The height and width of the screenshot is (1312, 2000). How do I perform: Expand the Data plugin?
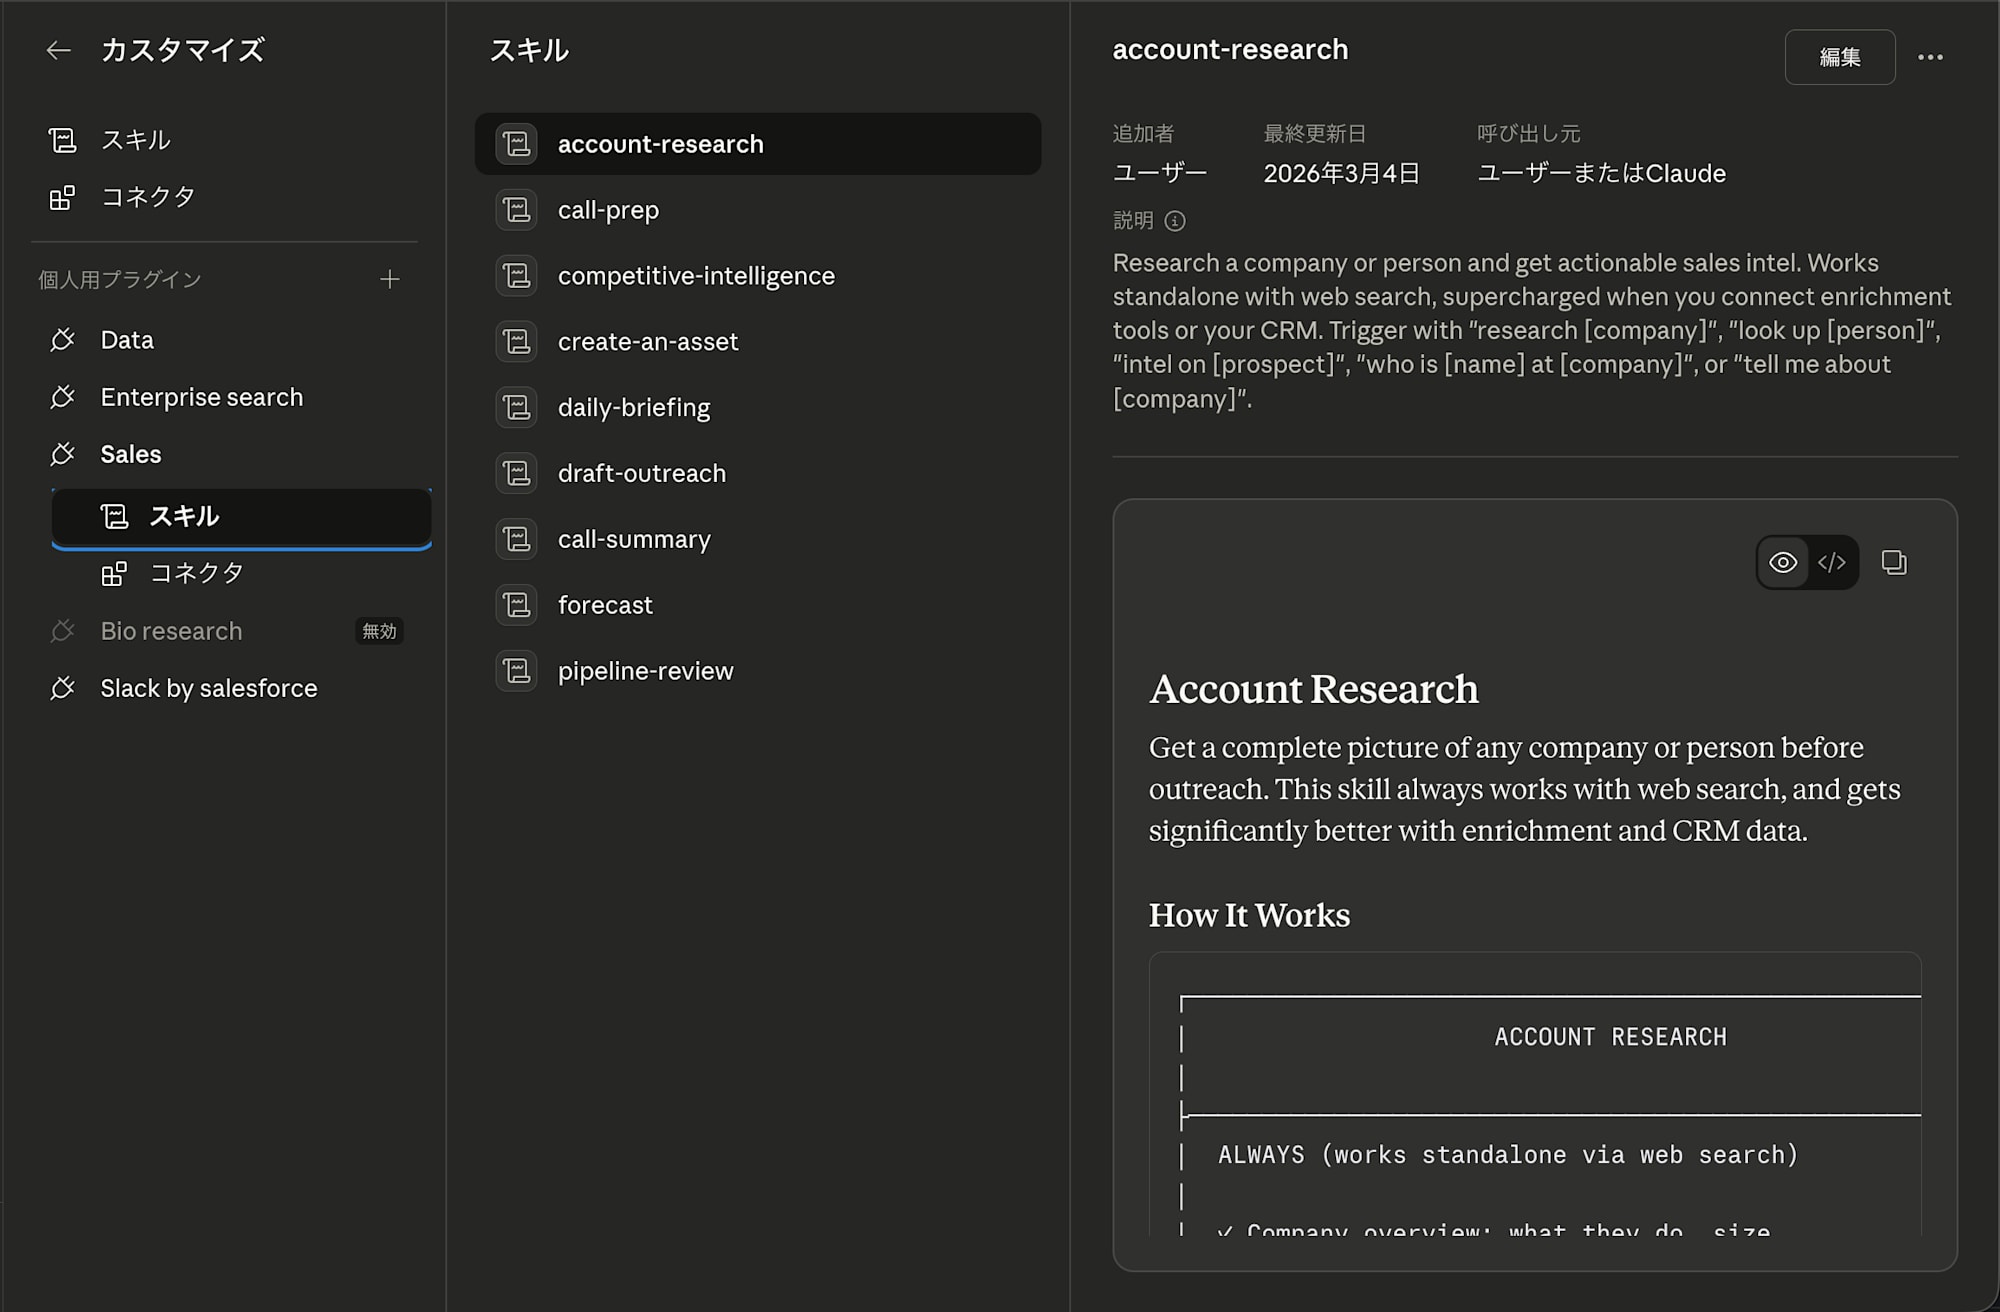click(x=127, y=340)
